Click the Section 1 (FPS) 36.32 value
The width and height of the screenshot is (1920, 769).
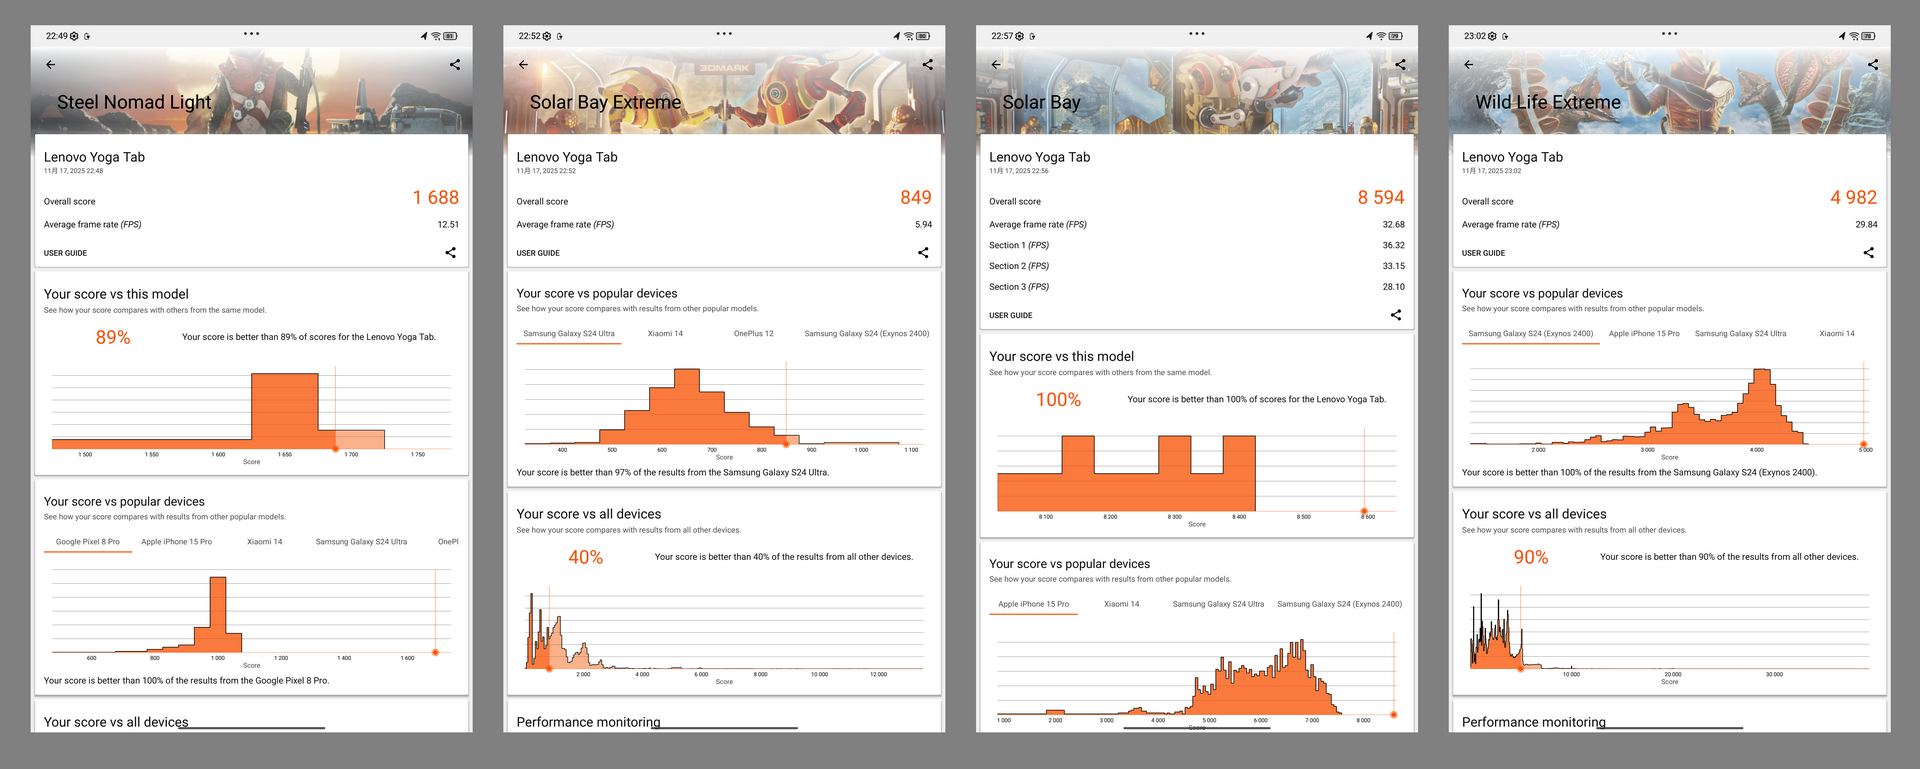click(1394, 245)
